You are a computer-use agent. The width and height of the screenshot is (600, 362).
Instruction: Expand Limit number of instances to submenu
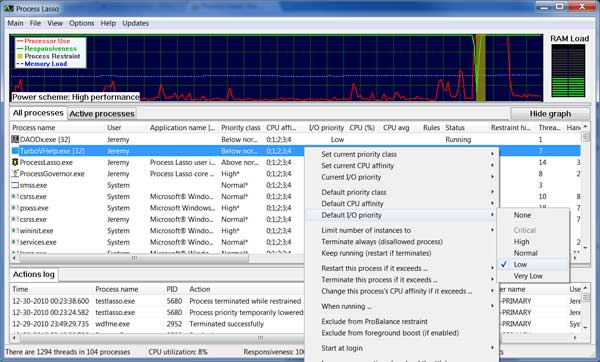pos(402,230)
